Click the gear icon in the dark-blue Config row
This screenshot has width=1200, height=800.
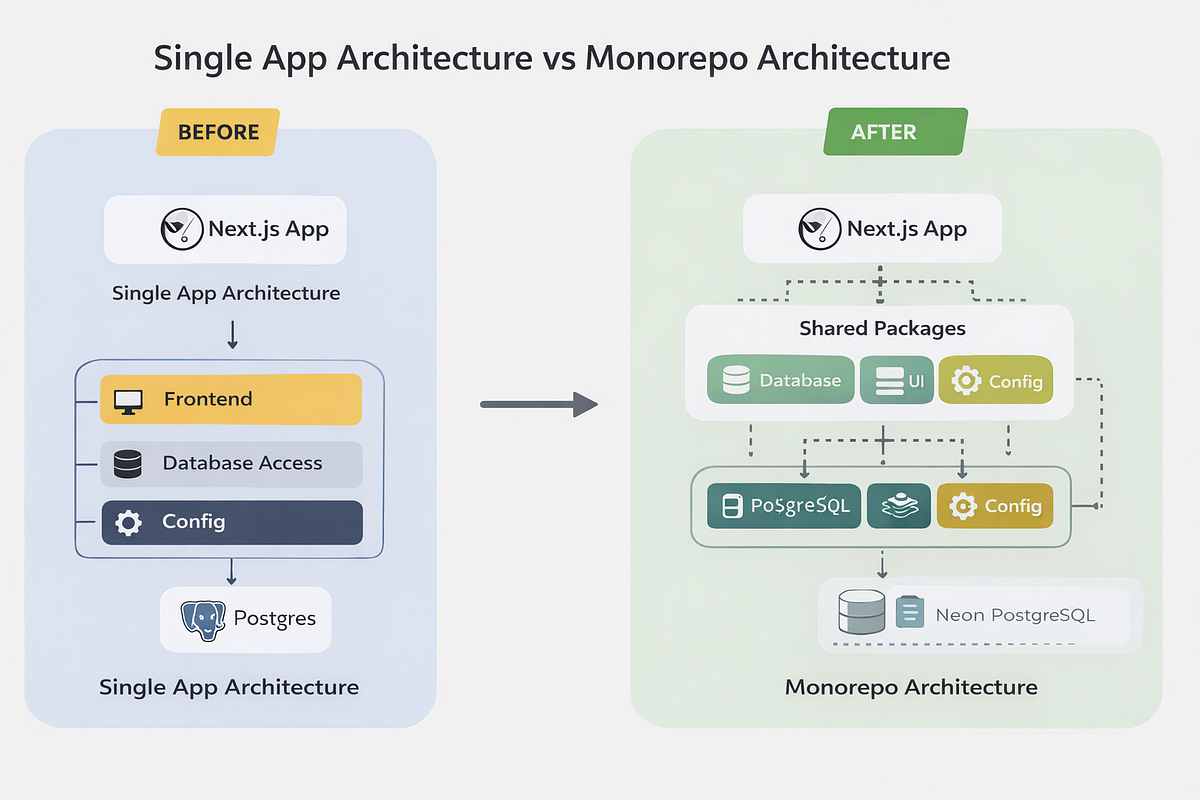(x=128, y=522)
